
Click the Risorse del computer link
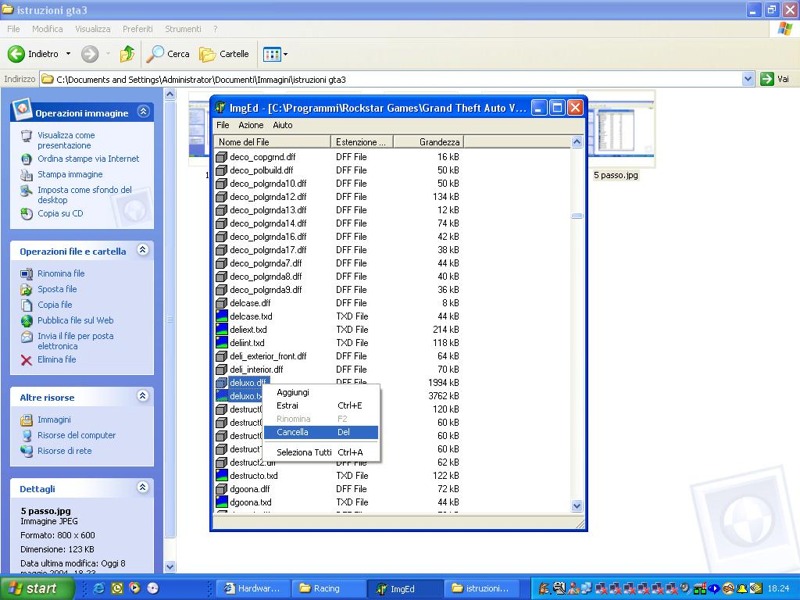pos(76,436)
